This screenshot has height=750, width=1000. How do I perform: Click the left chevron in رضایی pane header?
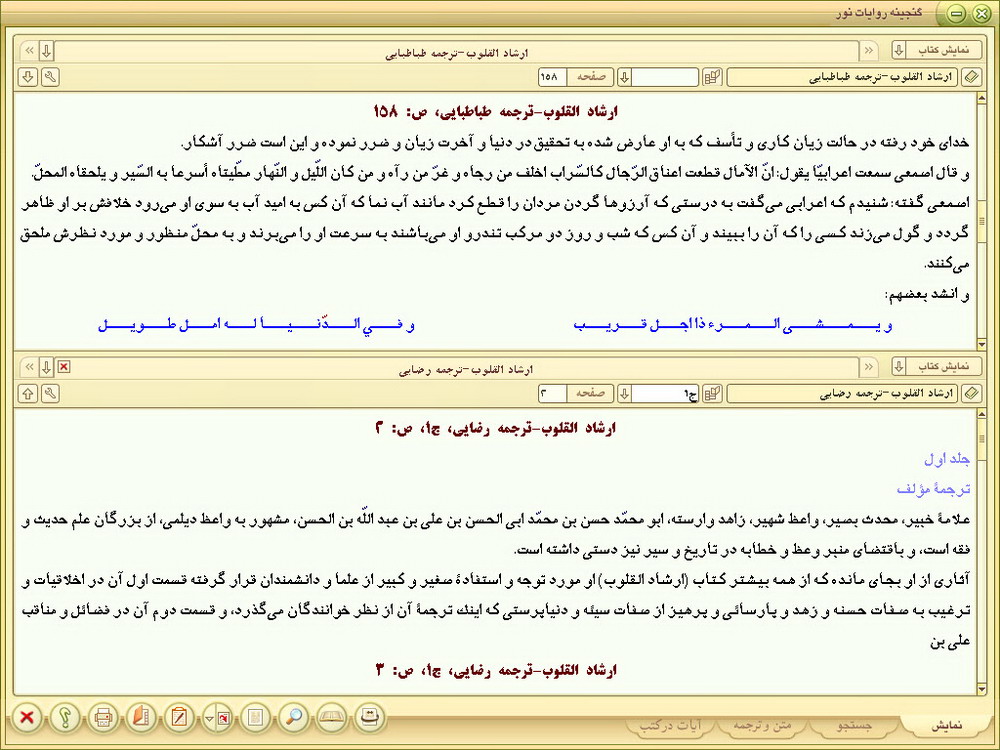pos(29,367)
